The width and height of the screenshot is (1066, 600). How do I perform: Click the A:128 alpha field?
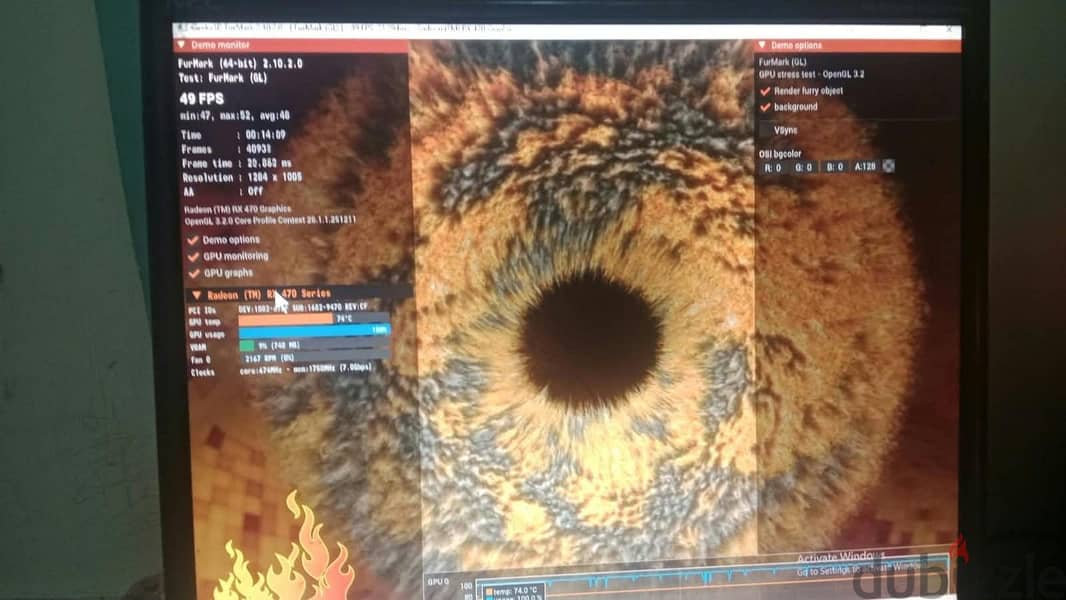click(x=865, y=166)
